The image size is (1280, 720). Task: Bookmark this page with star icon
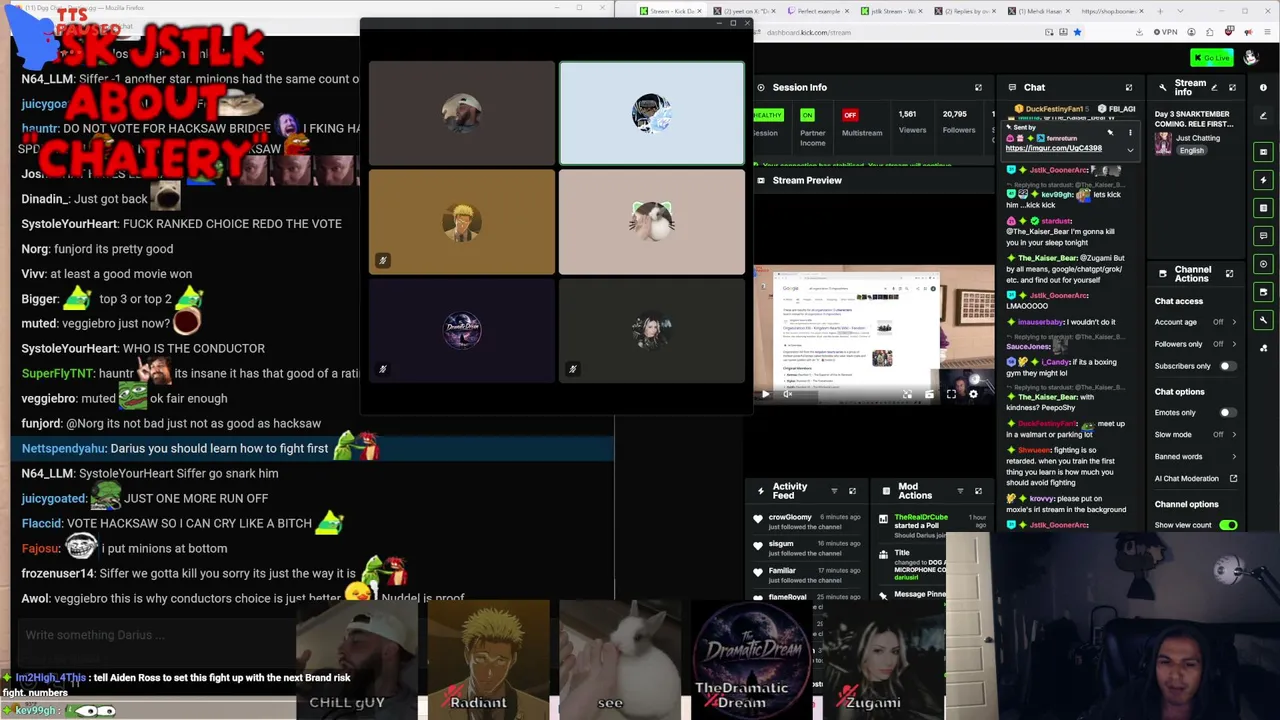click(1077, 32)
